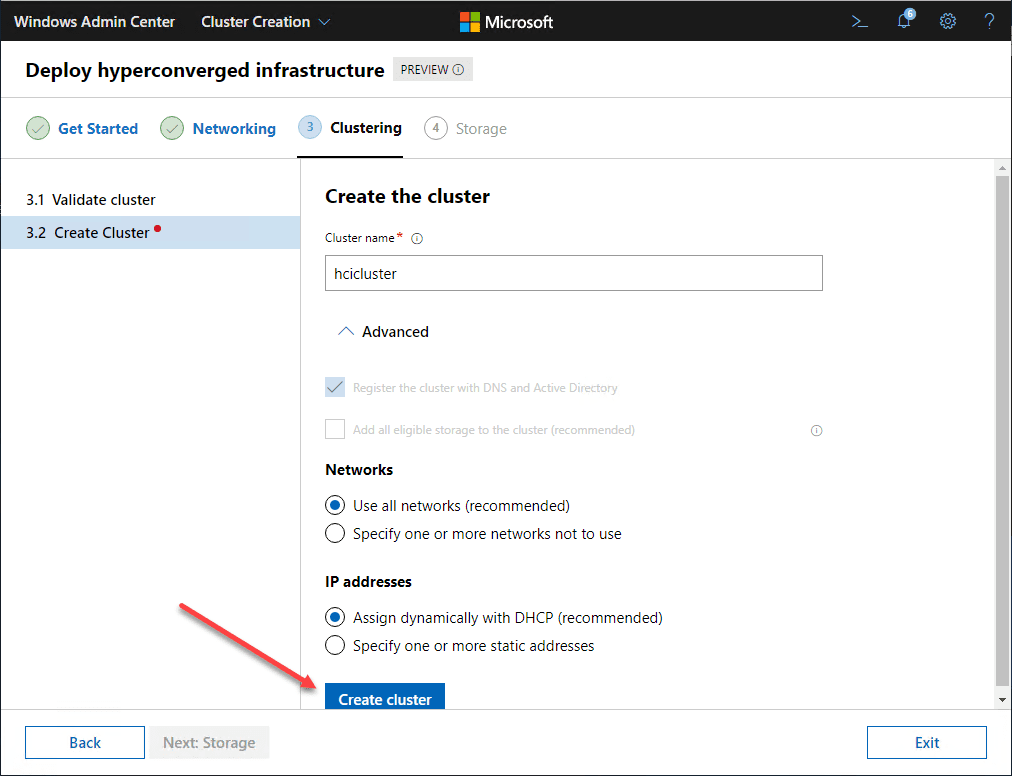Click the info icon next to eligible storage option
1012x776 pixels.
[x=816, y=429]
